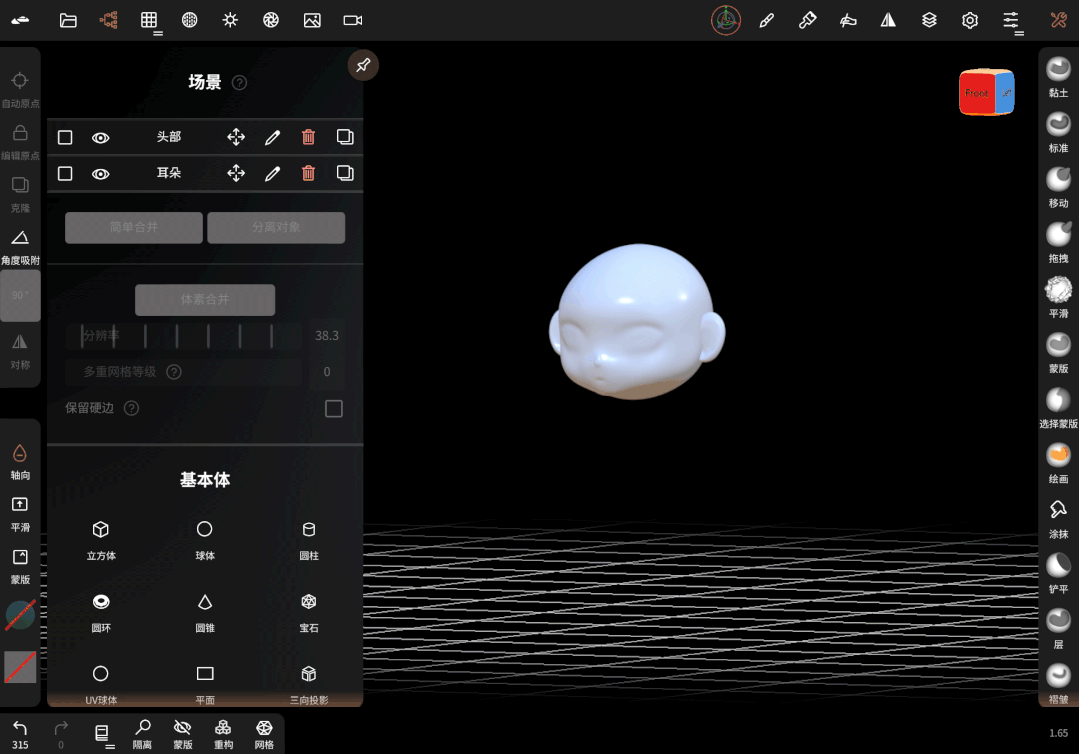Click the gizmo axis icon
The width and height of the screenshot is (1079, 754).
tap(726, 21)
